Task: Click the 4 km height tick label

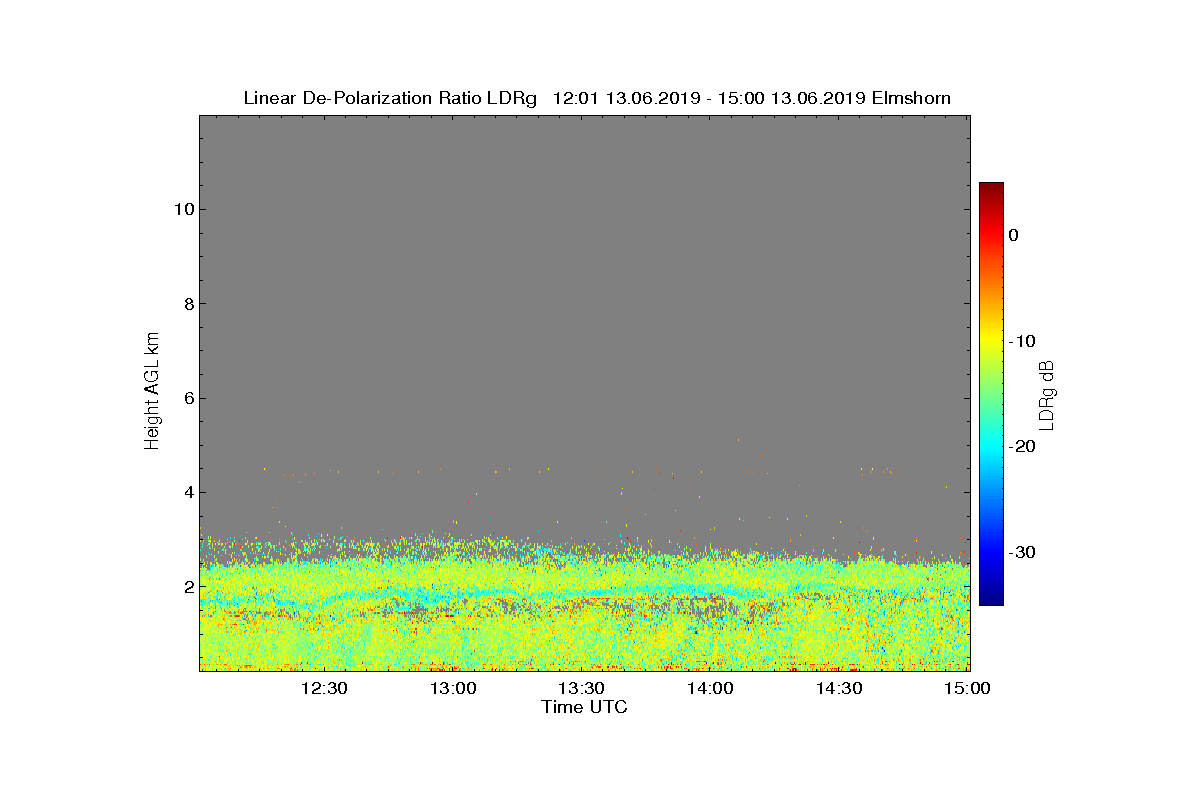Action: (x=189, y=492)
